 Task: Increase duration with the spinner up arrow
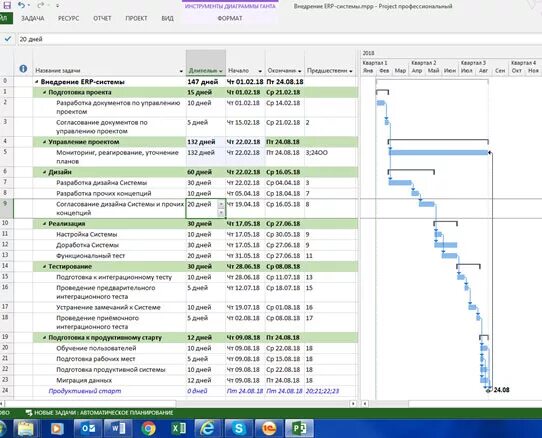point(221,204)
